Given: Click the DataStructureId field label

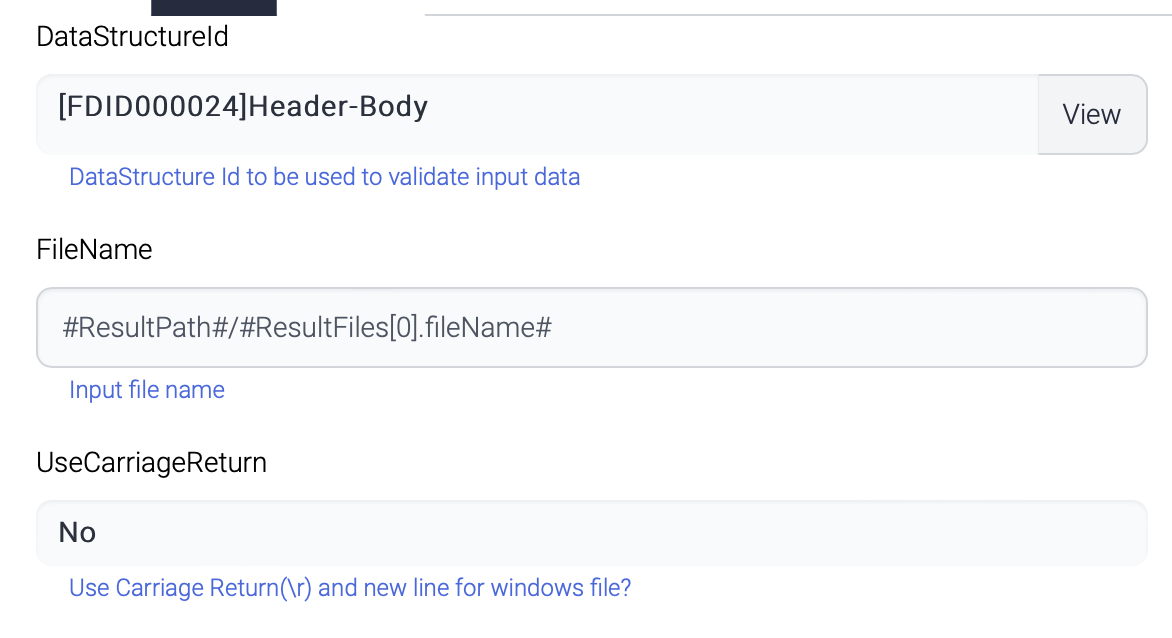Looking at the screenshot, I should tap(132, 37).
